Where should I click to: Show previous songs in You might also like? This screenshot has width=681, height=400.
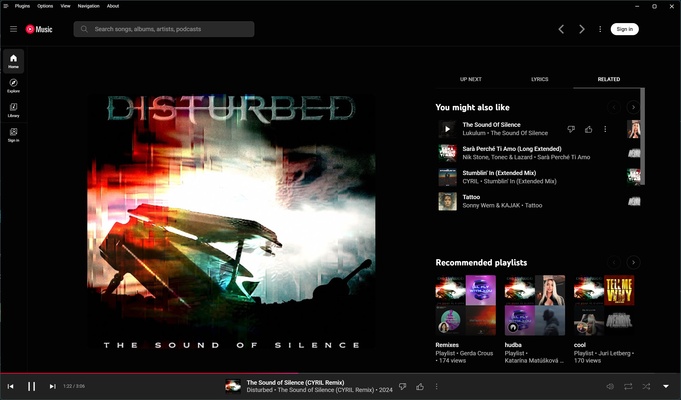(x=614, y=107)
